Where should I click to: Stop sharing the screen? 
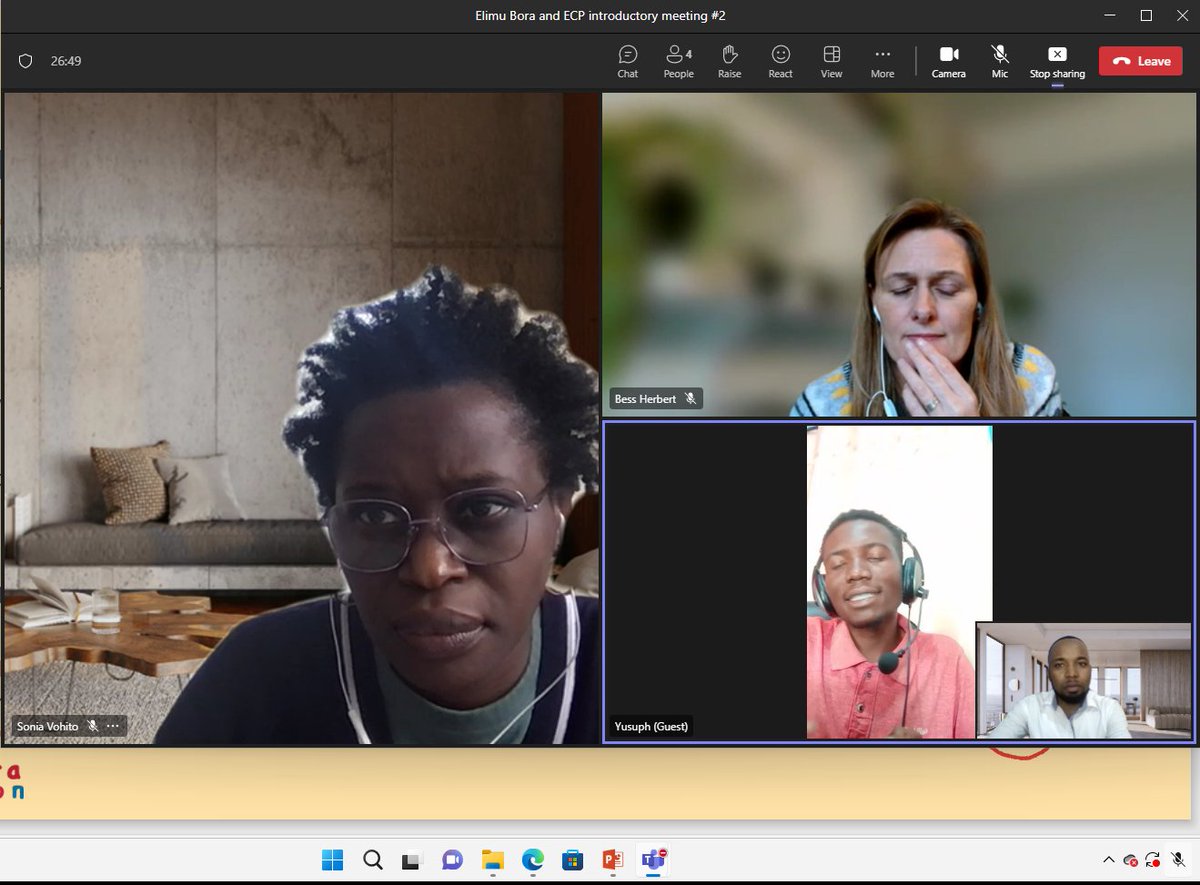point(1057,61)
